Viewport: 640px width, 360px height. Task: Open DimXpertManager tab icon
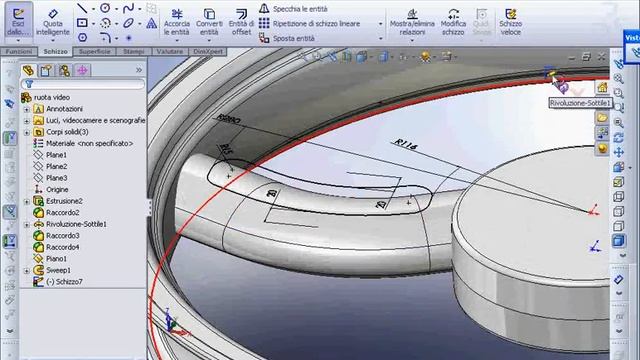click(x=82, y=71)
